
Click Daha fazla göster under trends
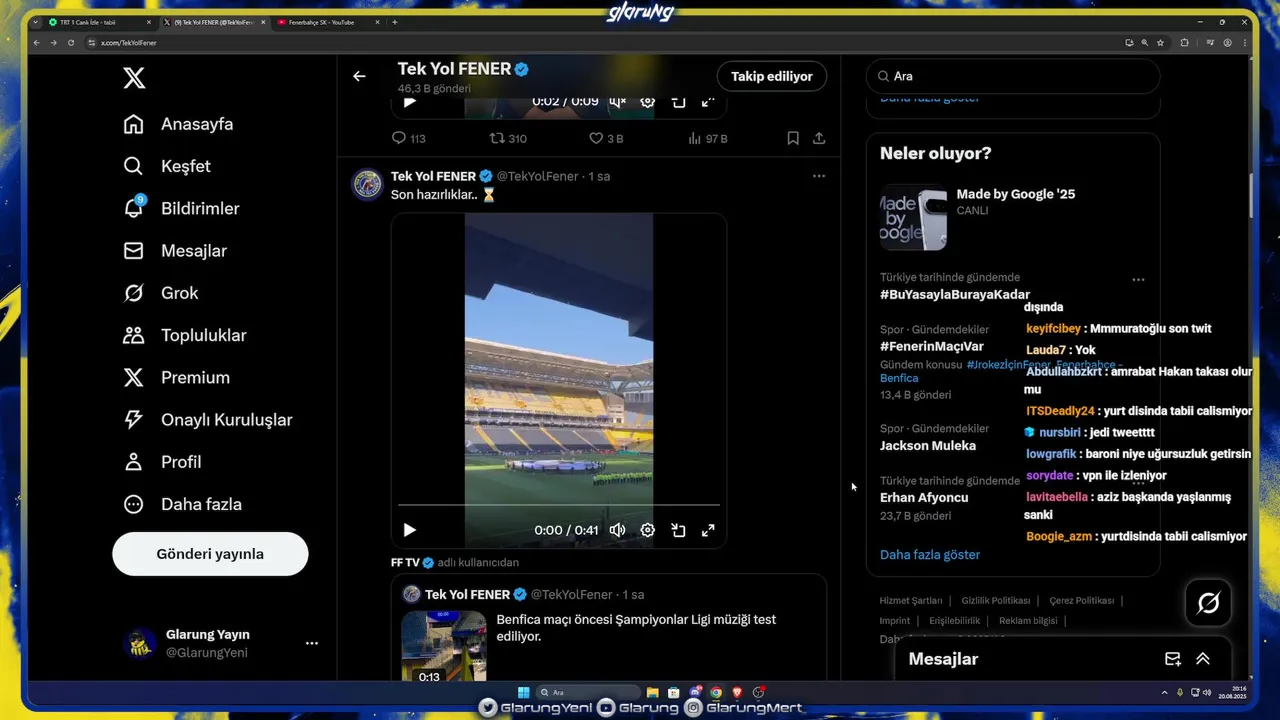(x=930, y=555)
